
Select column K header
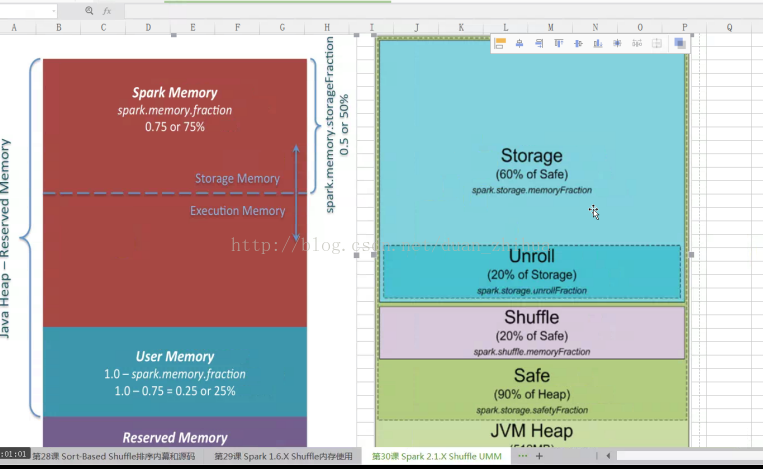click(x=461, y=28)
